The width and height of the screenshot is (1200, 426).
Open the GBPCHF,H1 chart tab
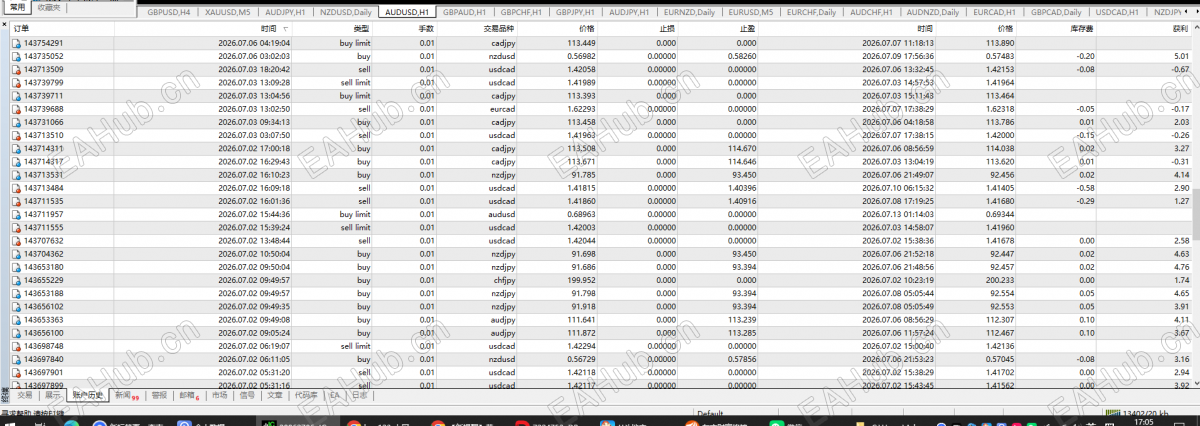point(522,12)
